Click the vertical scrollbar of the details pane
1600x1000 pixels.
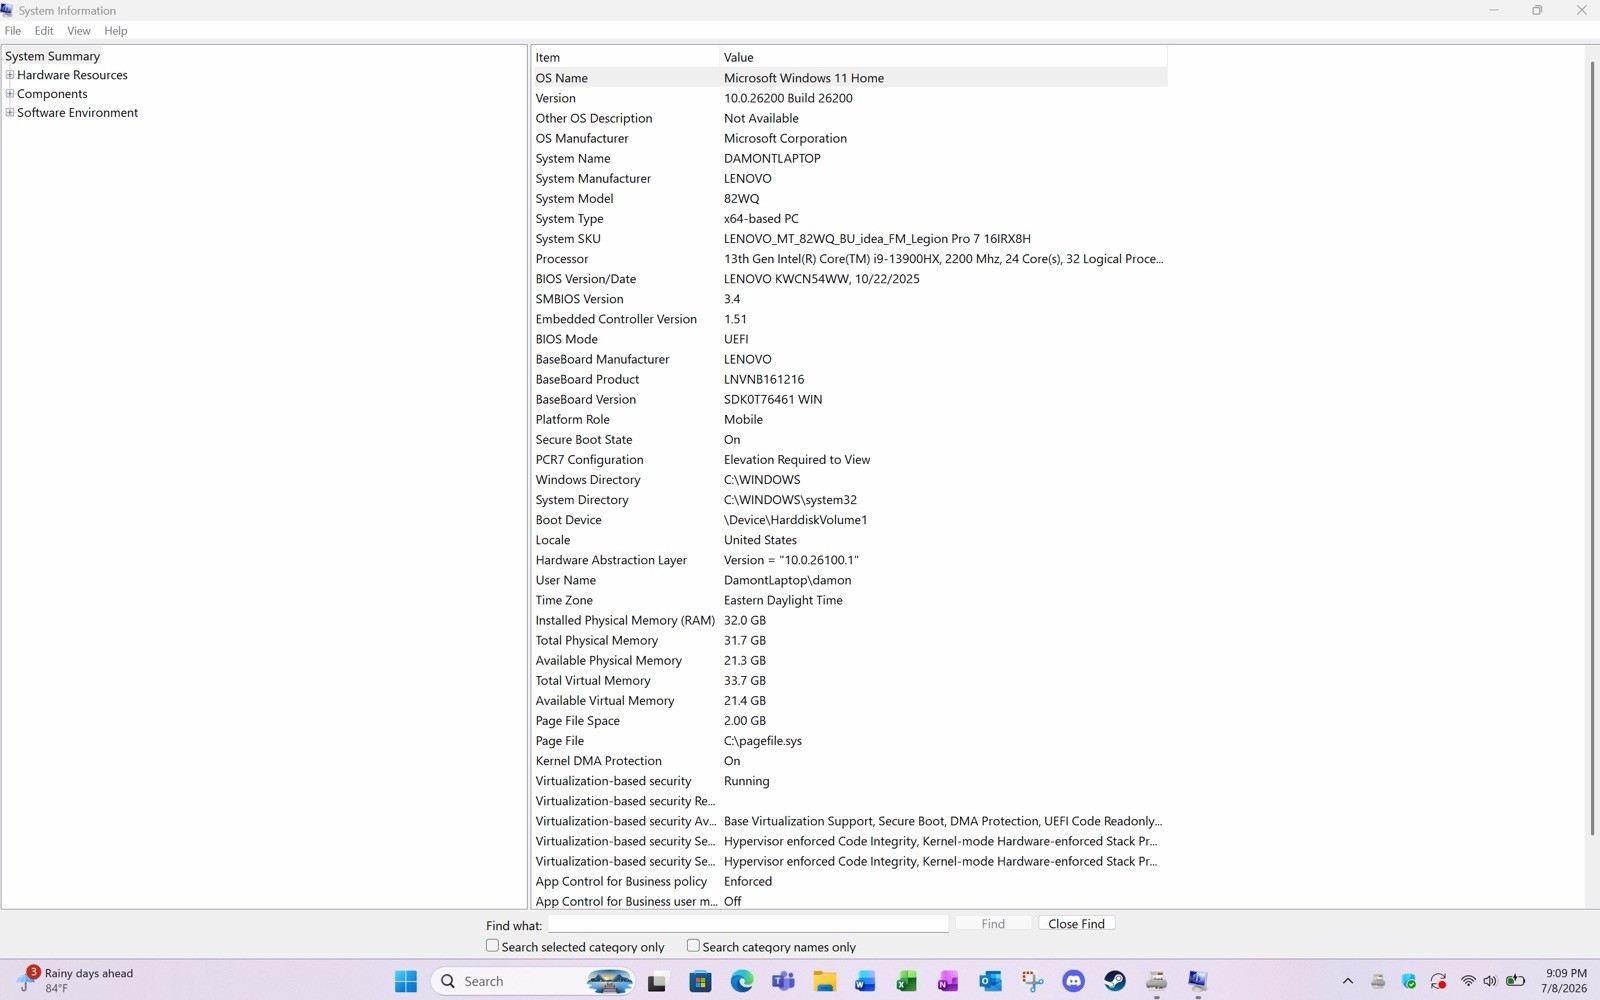[x=1592, y=448]
